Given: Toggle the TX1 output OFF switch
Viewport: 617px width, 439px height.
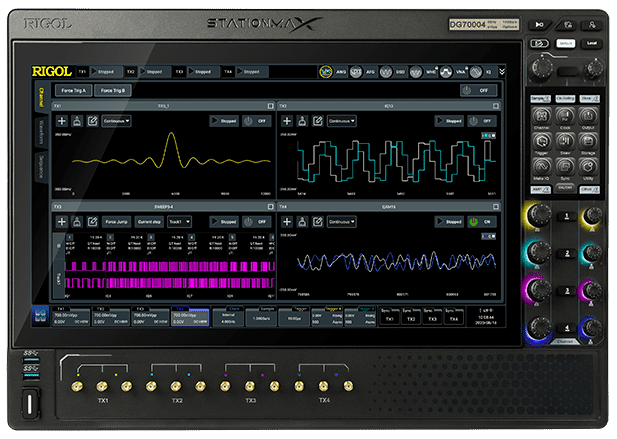Looking at the screenshot, I should pos(258,121).
